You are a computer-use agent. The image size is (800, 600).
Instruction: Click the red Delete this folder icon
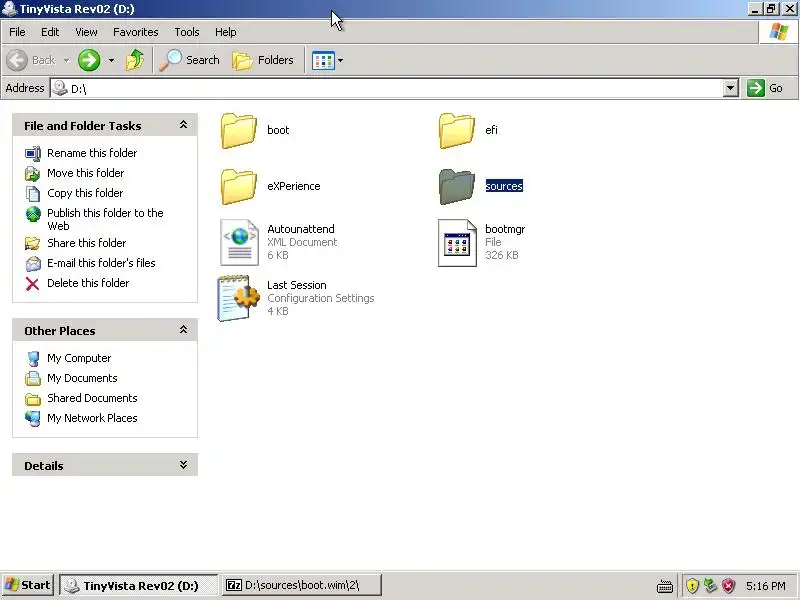coord(32,284)
